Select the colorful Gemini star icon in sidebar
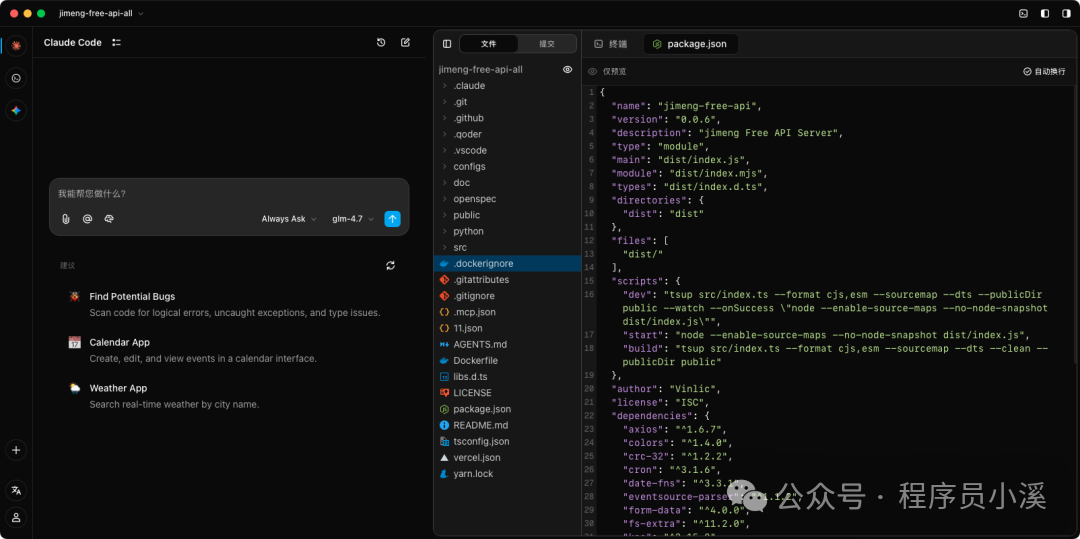This screenshot has height=539, width=1080. pos(17,110)
